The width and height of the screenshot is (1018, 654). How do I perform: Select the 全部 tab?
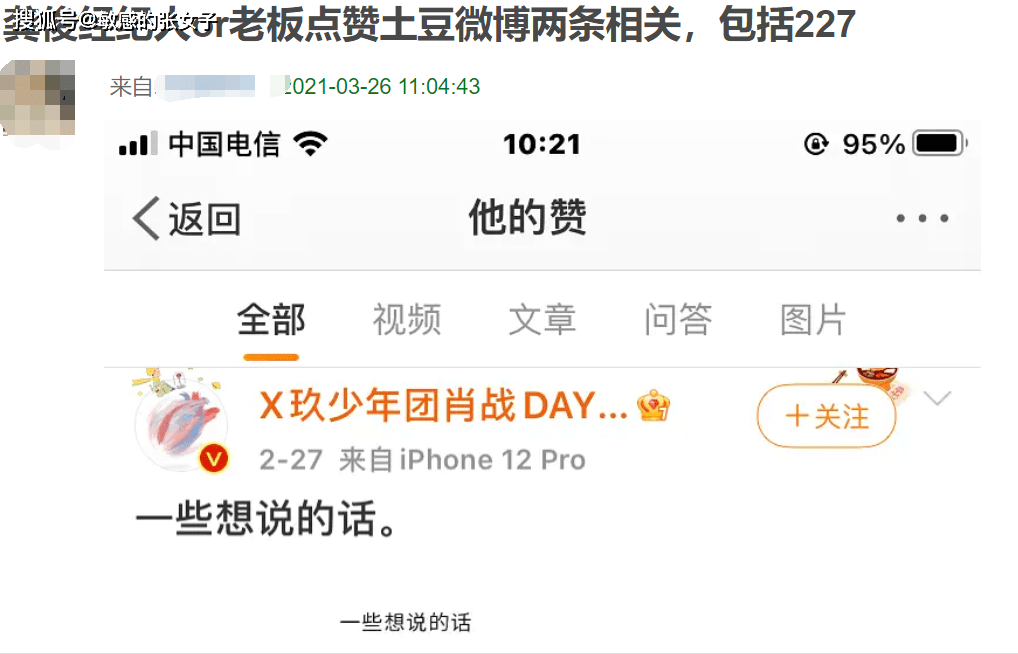coord(271,320)
